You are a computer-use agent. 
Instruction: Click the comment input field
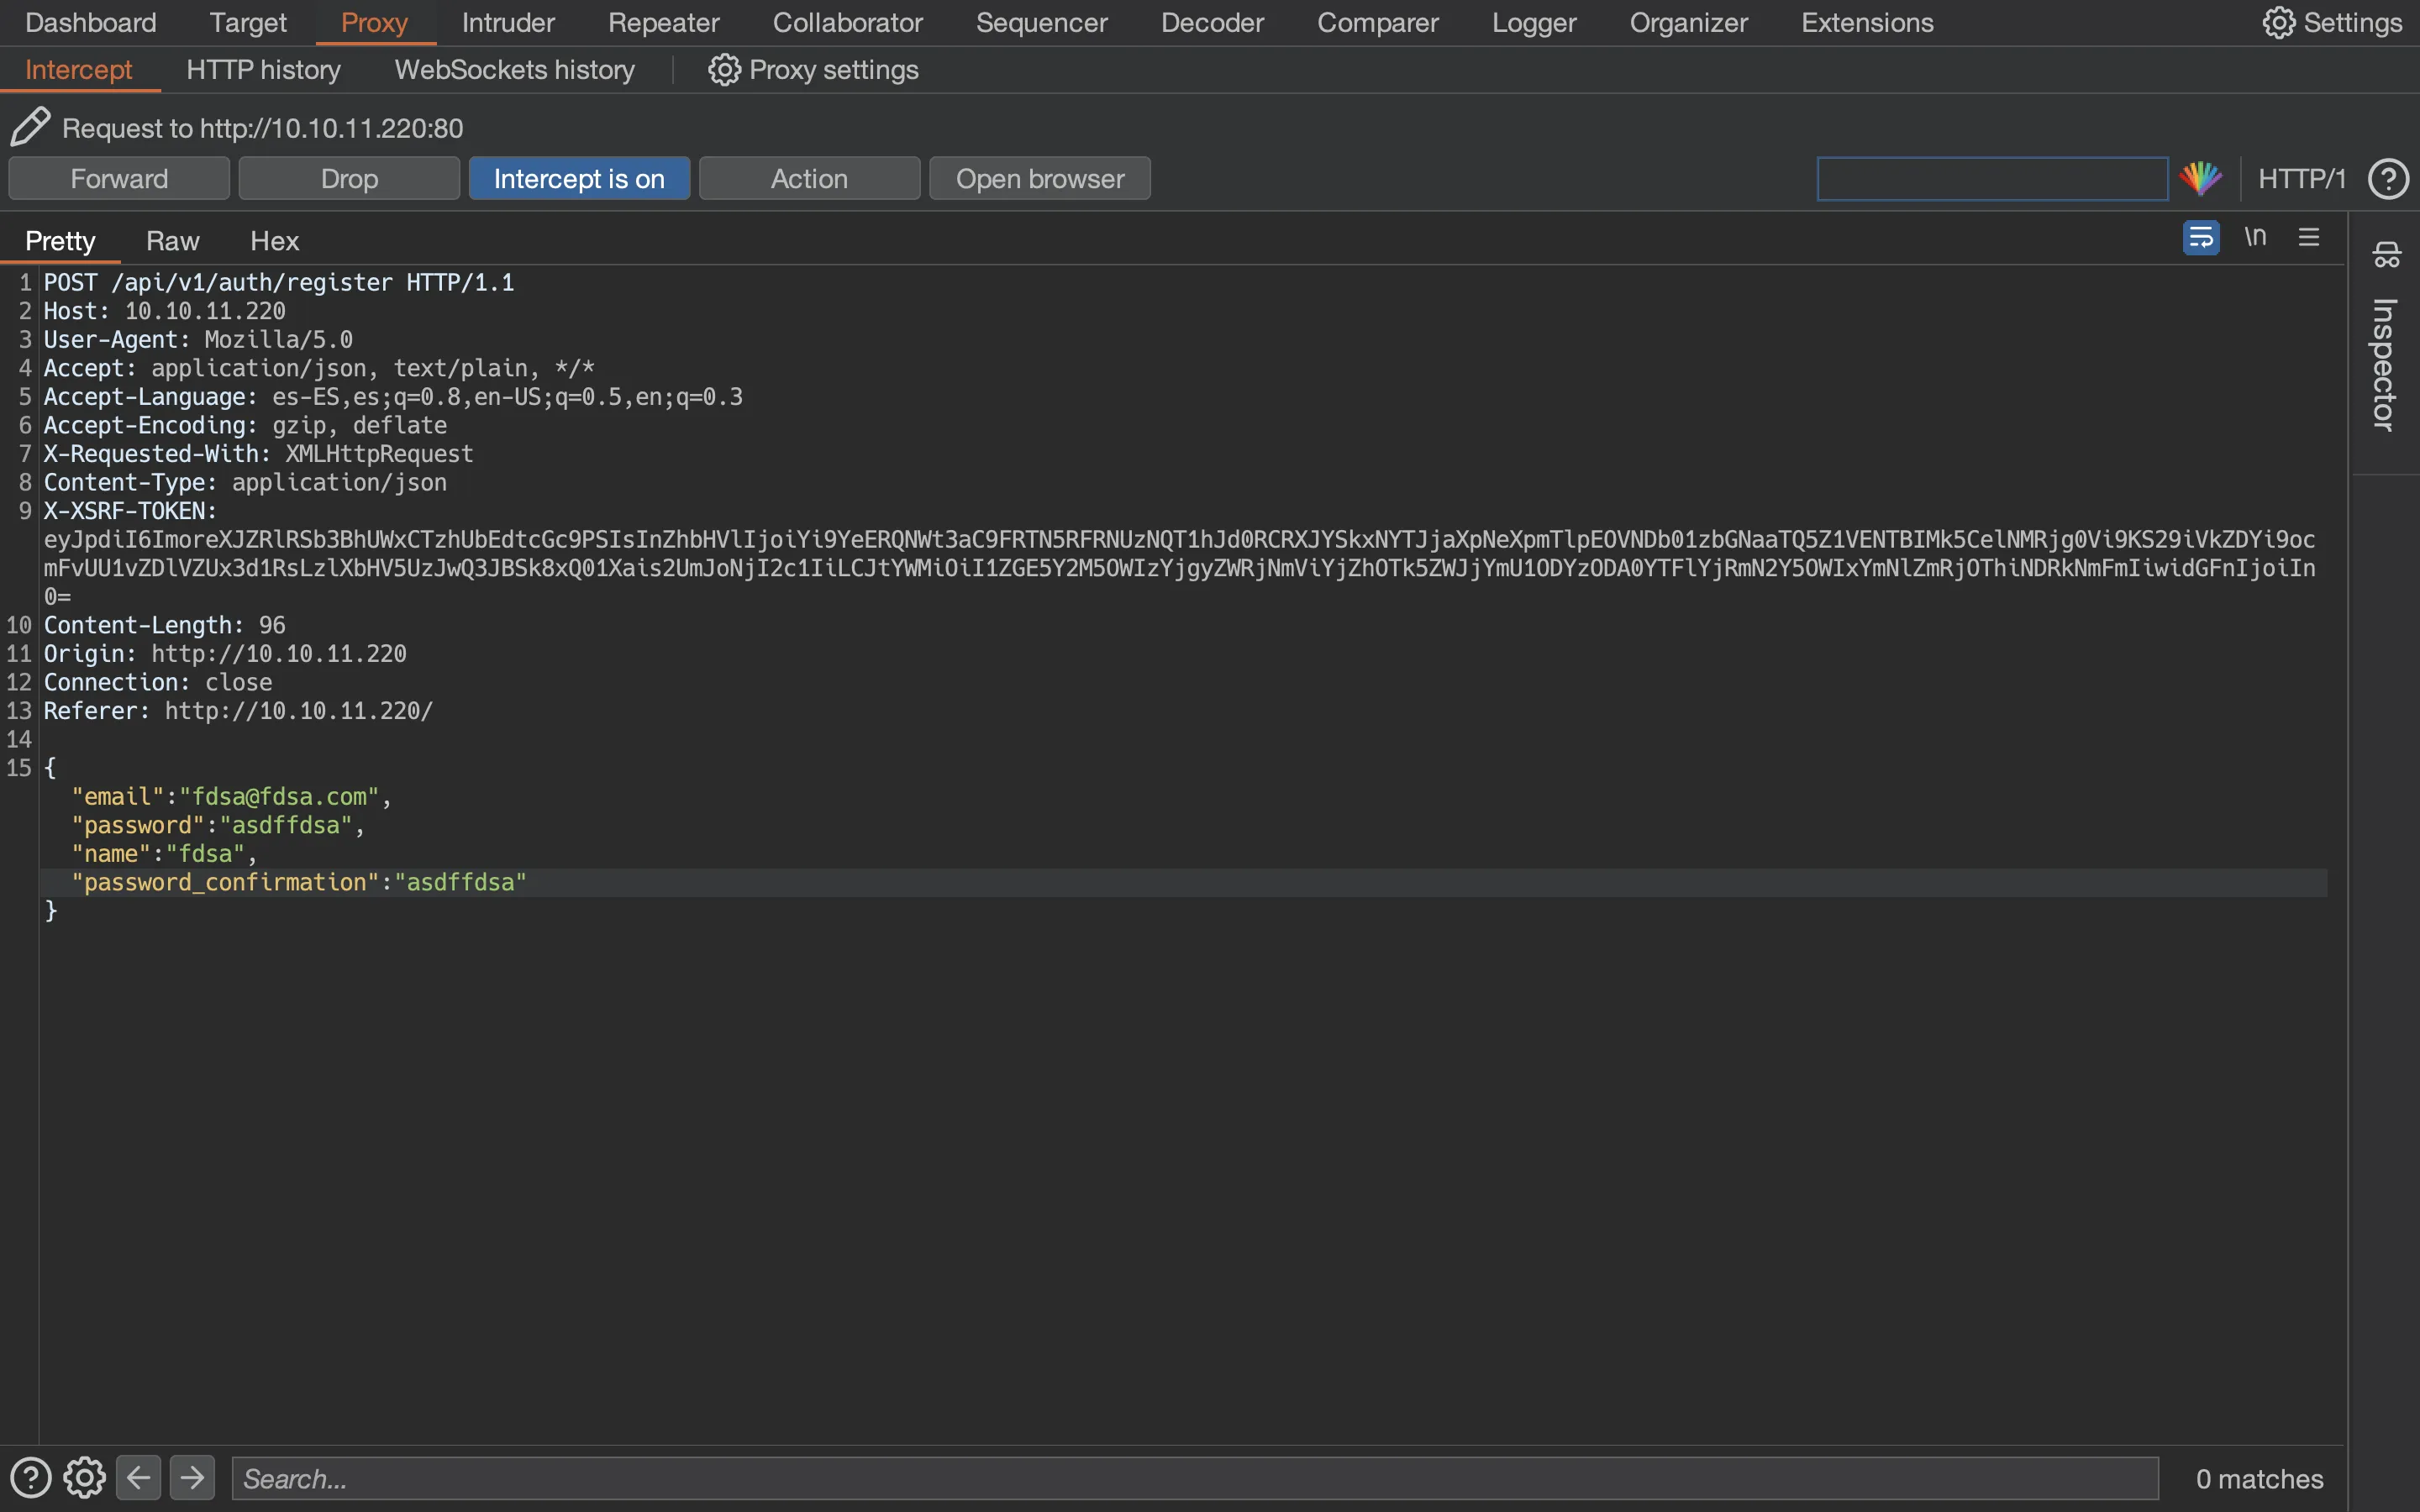tap(1992, 179)
